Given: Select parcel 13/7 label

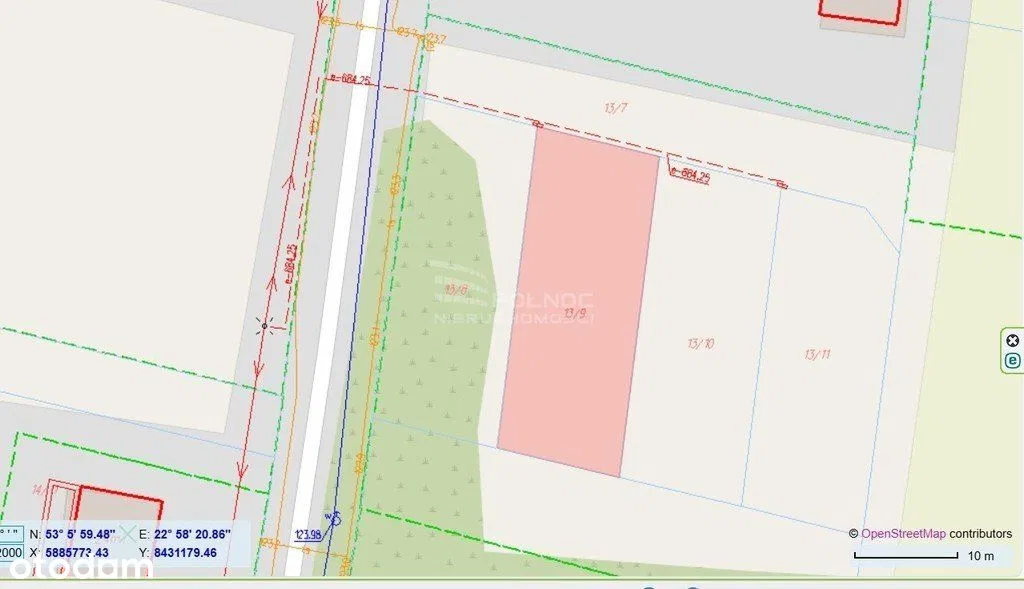Looking at the screenshot, I should pyautogui.click(x=616, y=108).
